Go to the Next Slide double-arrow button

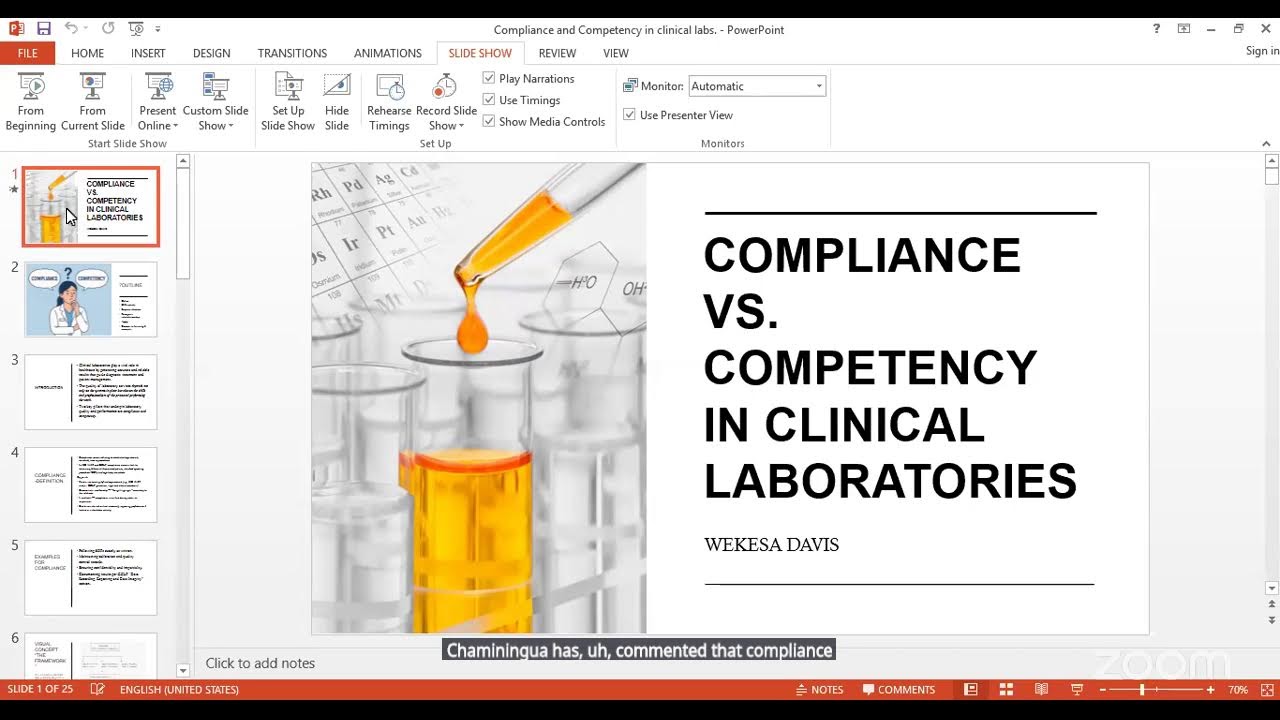tap(1272, 622)
